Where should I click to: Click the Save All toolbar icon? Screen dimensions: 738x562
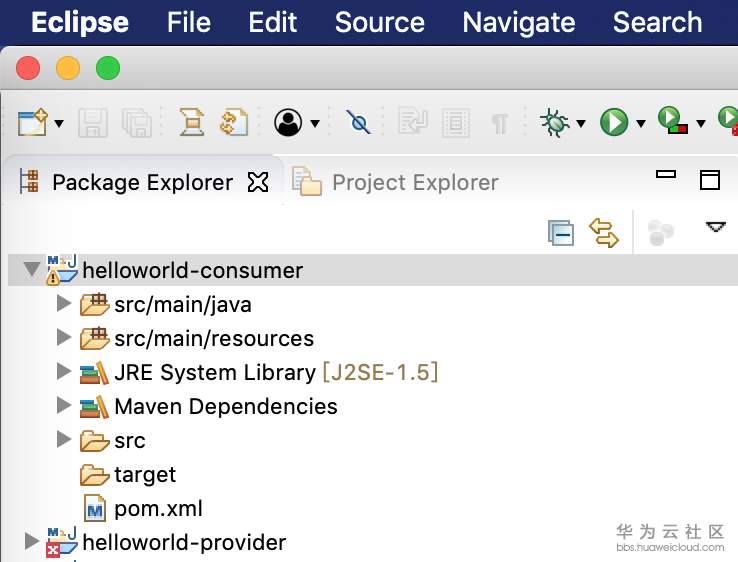(x=136, y=123)
